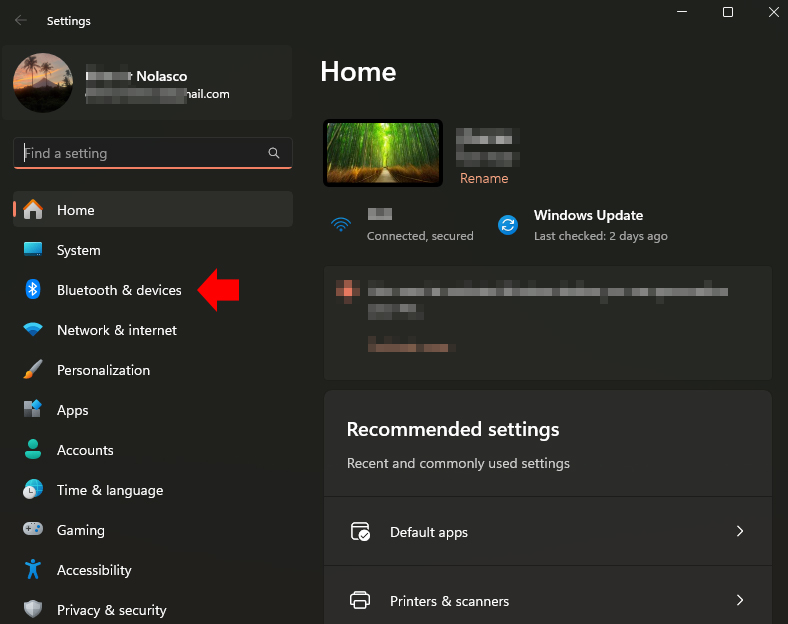The image size is (788, 624).
Task: Click the back arrow in Settings header
Action: 21,21
